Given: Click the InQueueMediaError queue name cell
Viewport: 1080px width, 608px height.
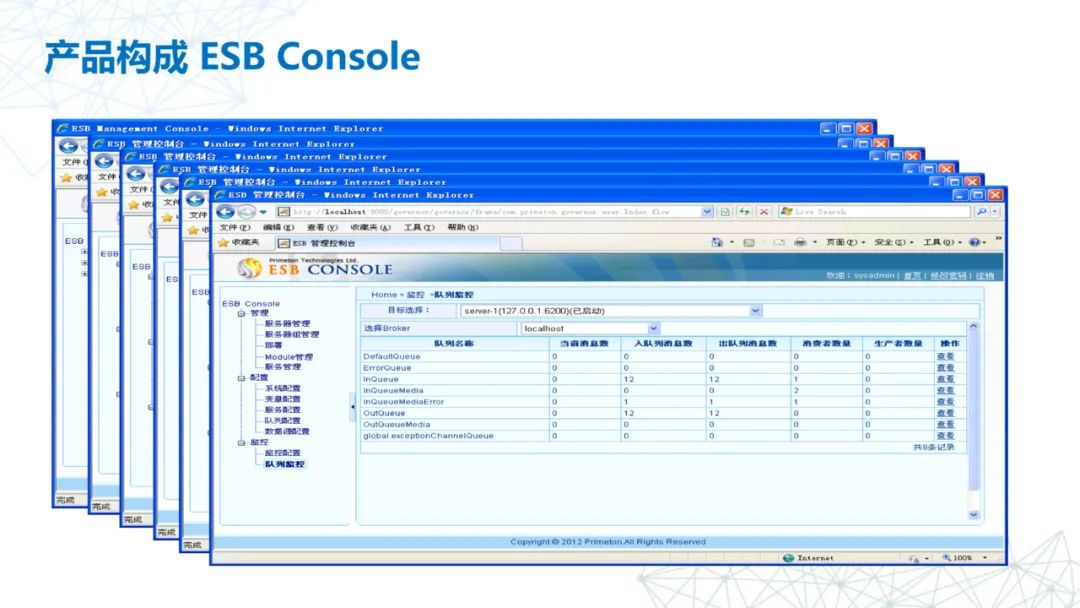Looking at the screenshot, I should click(455, 402).
